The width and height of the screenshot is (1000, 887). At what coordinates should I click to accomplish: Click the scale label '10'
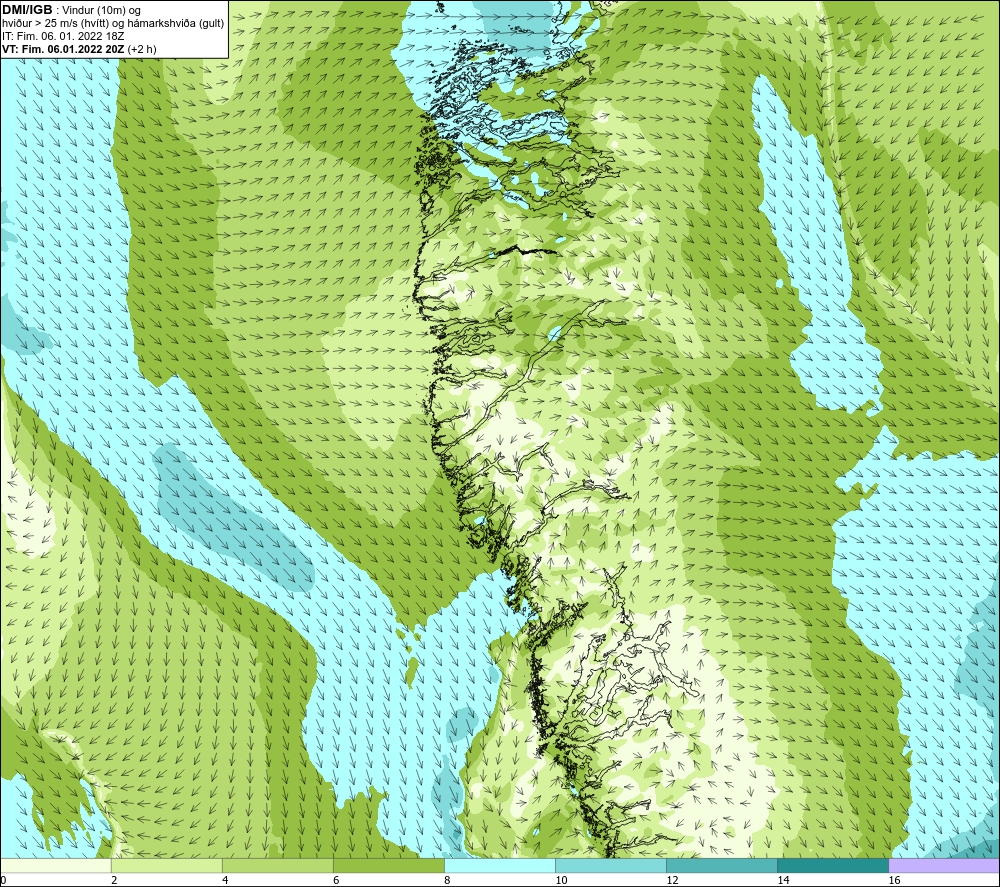561,881
